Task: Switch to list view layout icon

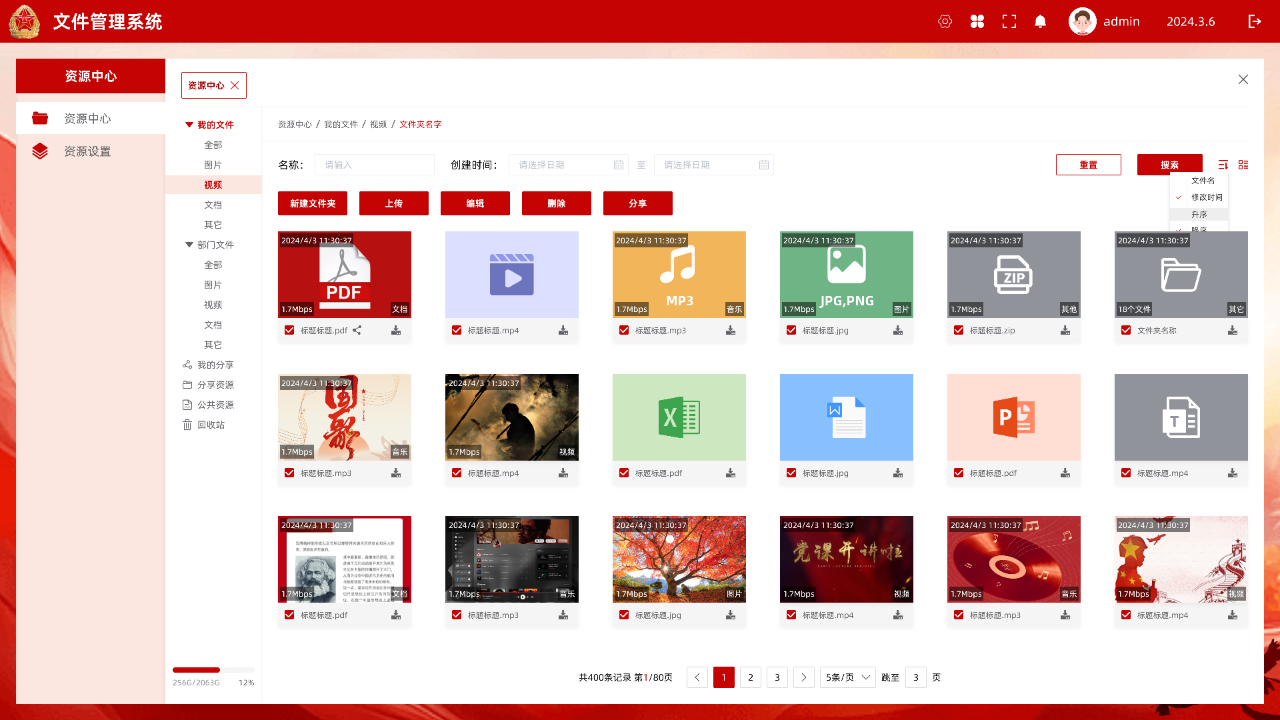Action: [1243, 165]
